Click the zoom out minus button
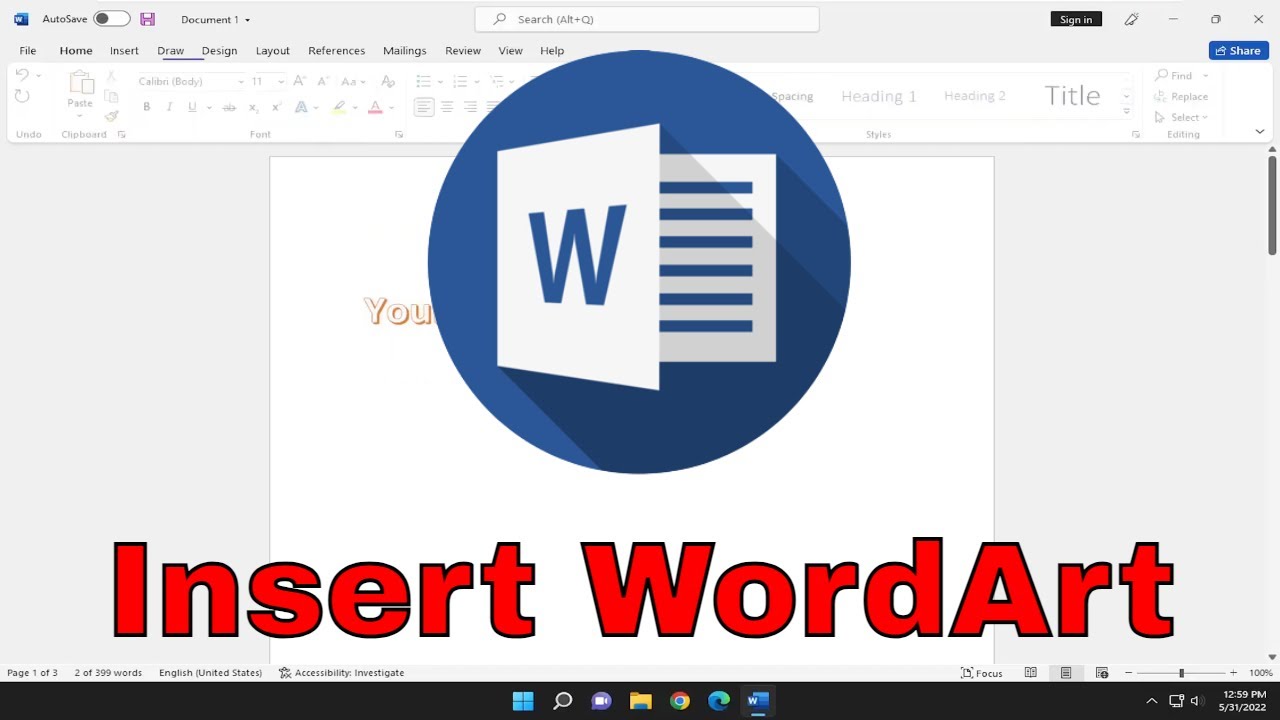Image resolution: width=1280 pixels, height=720 pixels. click(1128, 673)
